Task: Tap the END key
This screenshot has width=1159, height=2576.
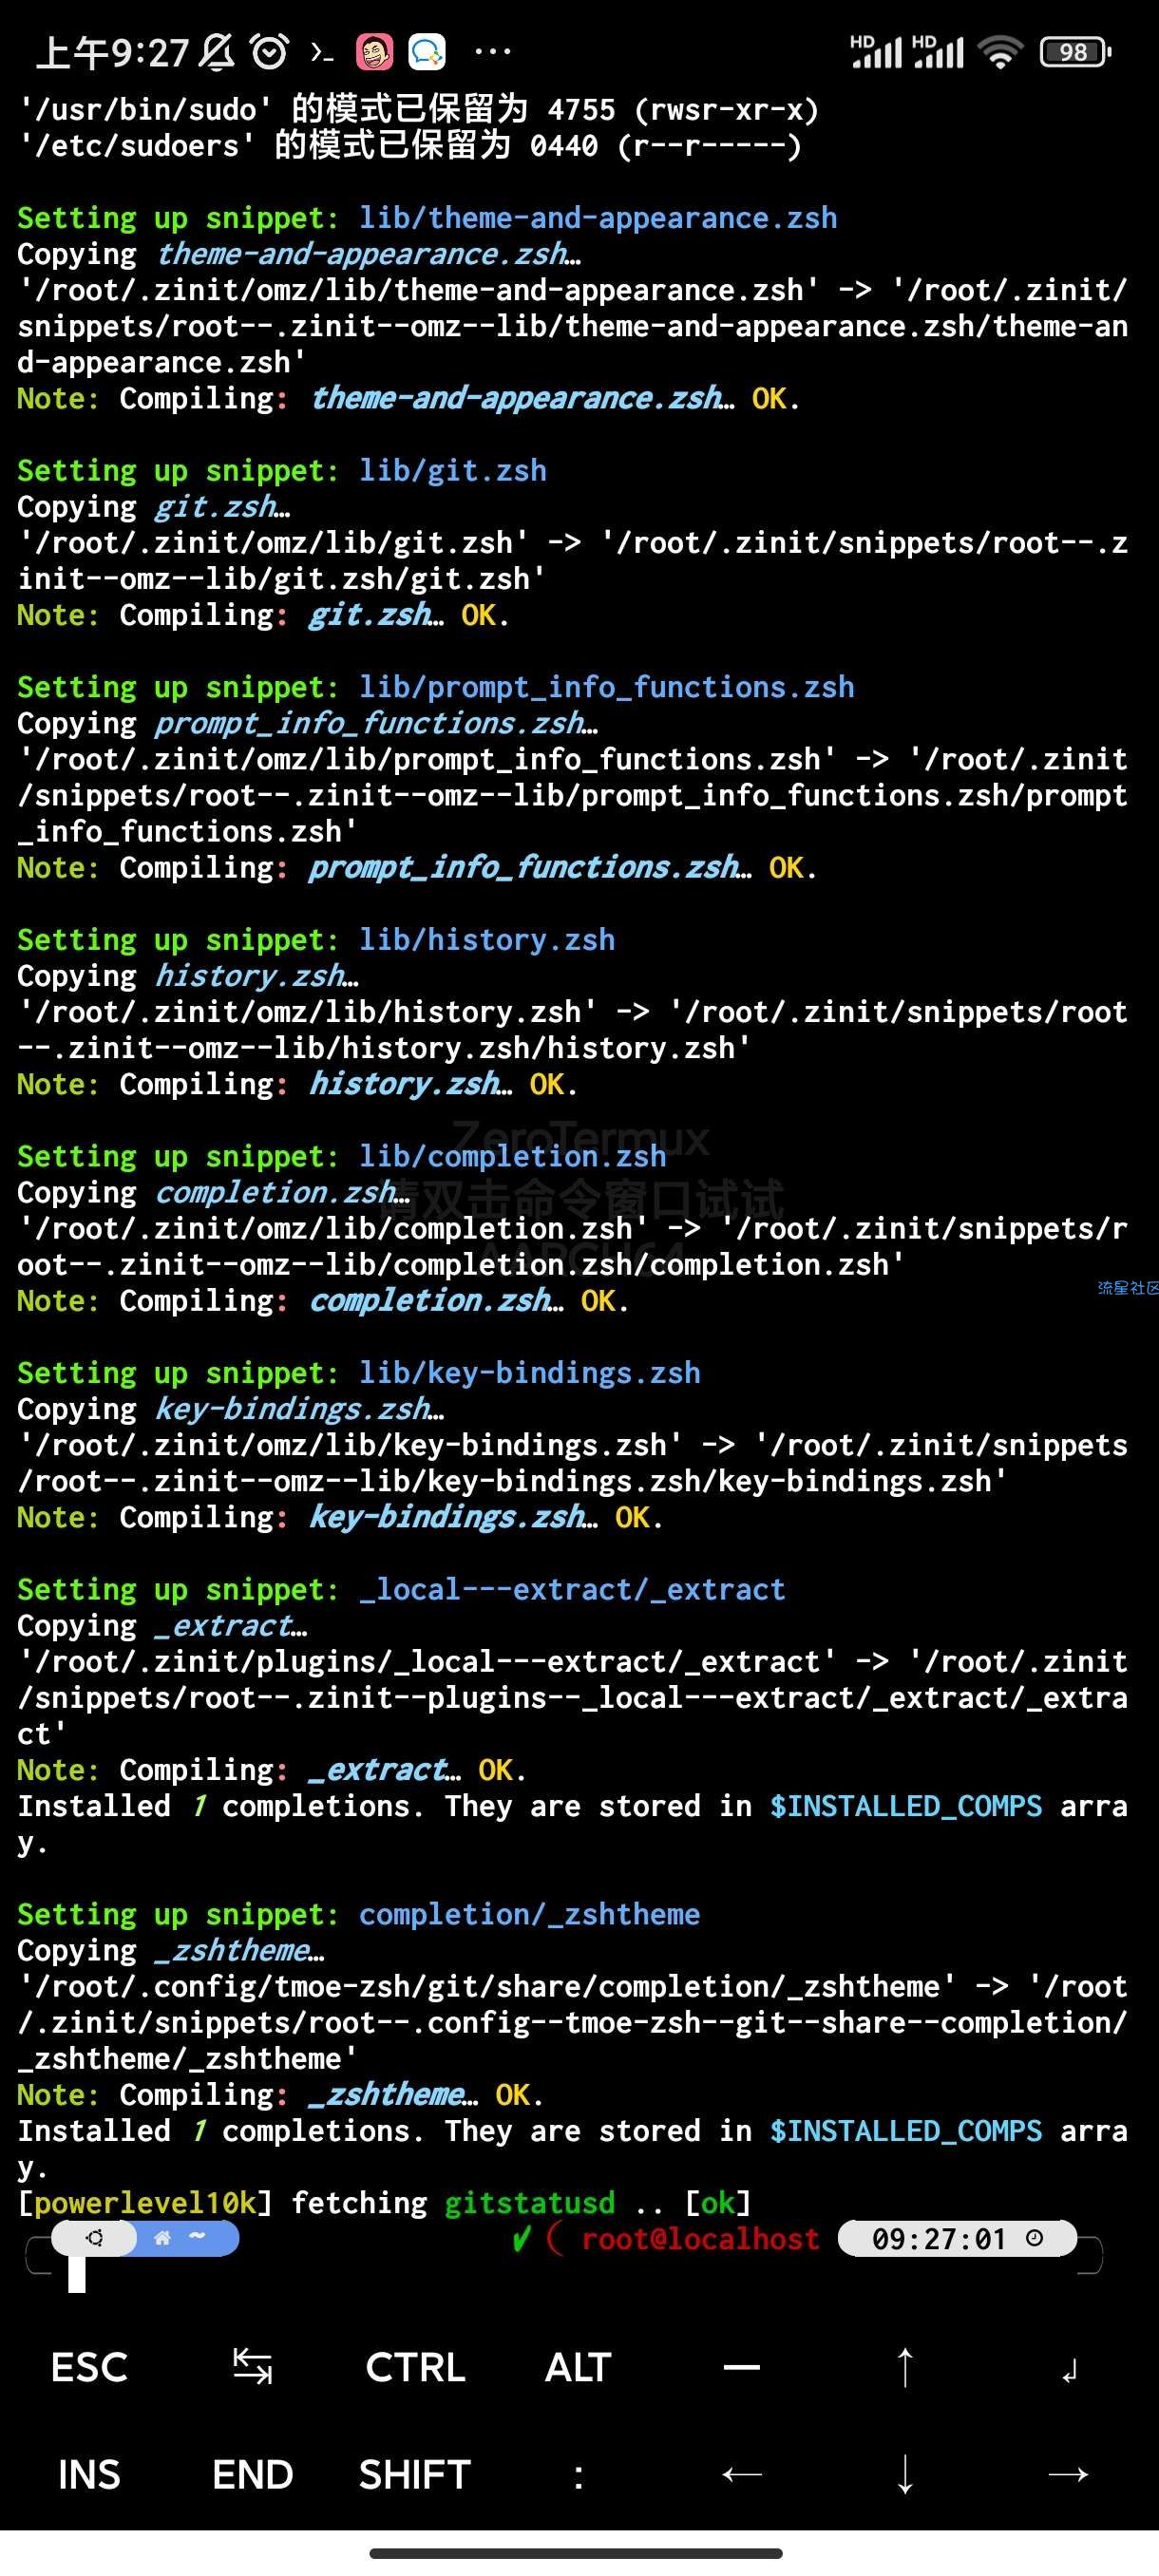Action: point(252,2474)
